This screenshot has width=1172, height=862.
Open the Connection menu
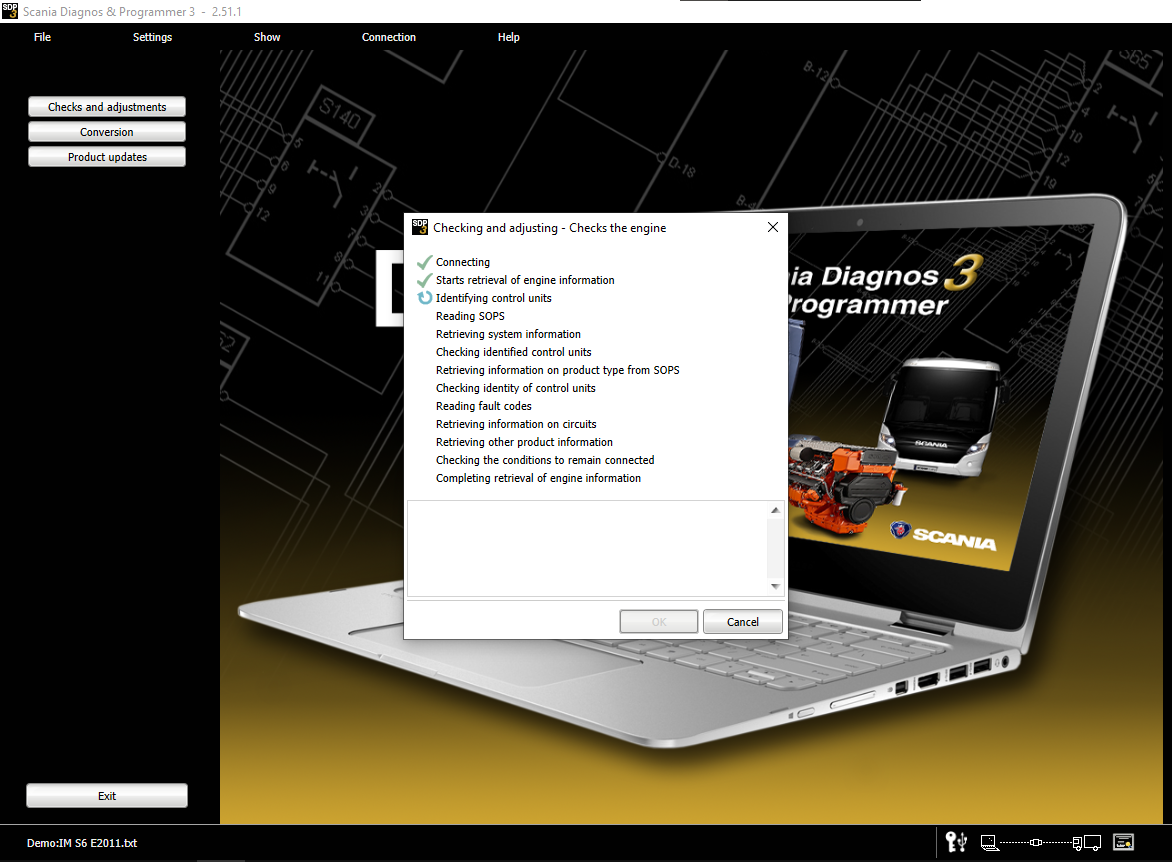pos(389,37)
